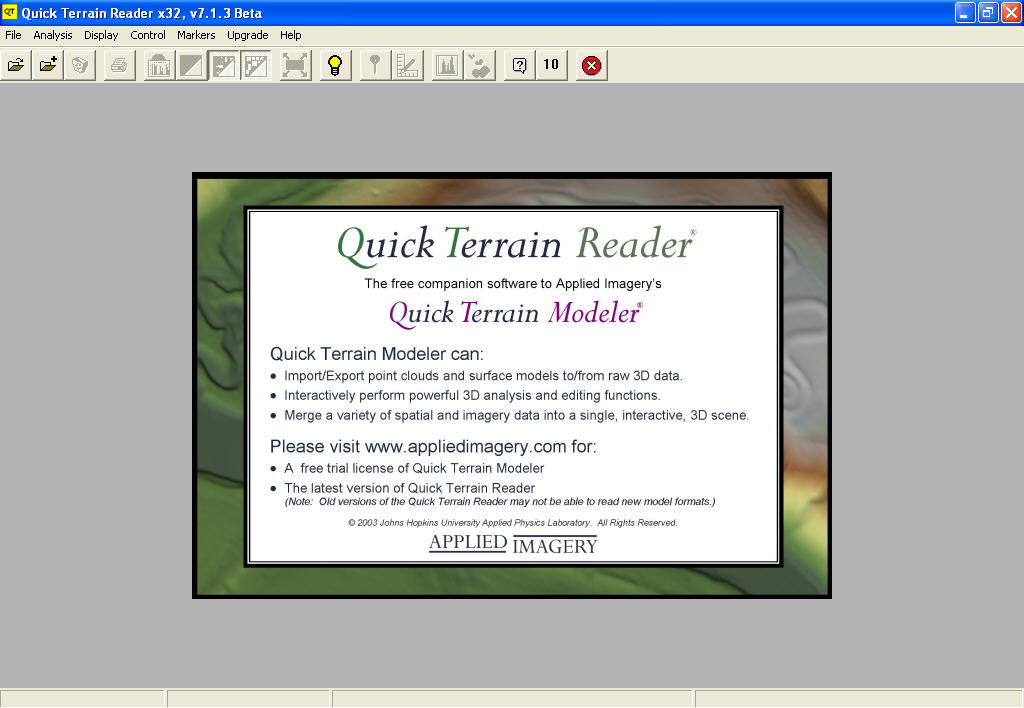The width and height of the screenshot is (1024, 708).
Task: Click the leftmost status bar pane
Action: click(82, 697)
